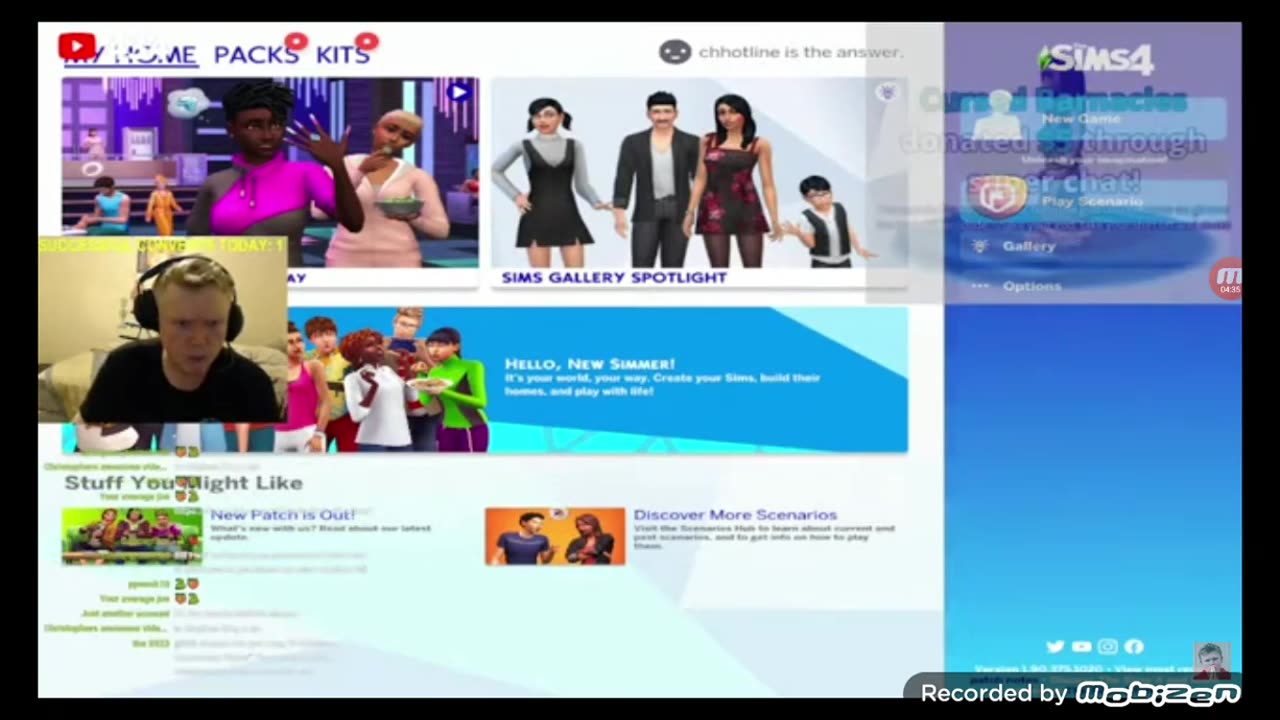The width and height of the screenshot is (1280, 720).
Task: Open the Sims Gallery Spotlight family image
Action: 699,173
